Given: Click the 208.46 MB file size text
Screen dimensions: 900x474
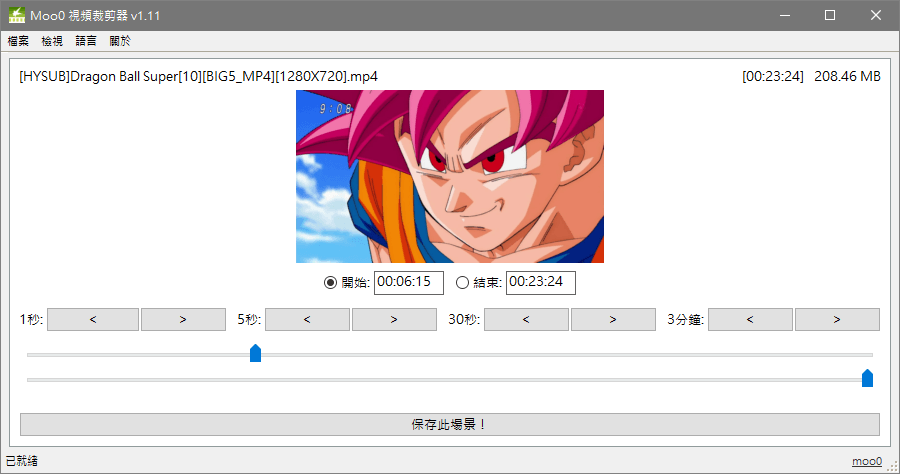Looking at the screenshot, I should pyautogui.click(x=847, y=76).
